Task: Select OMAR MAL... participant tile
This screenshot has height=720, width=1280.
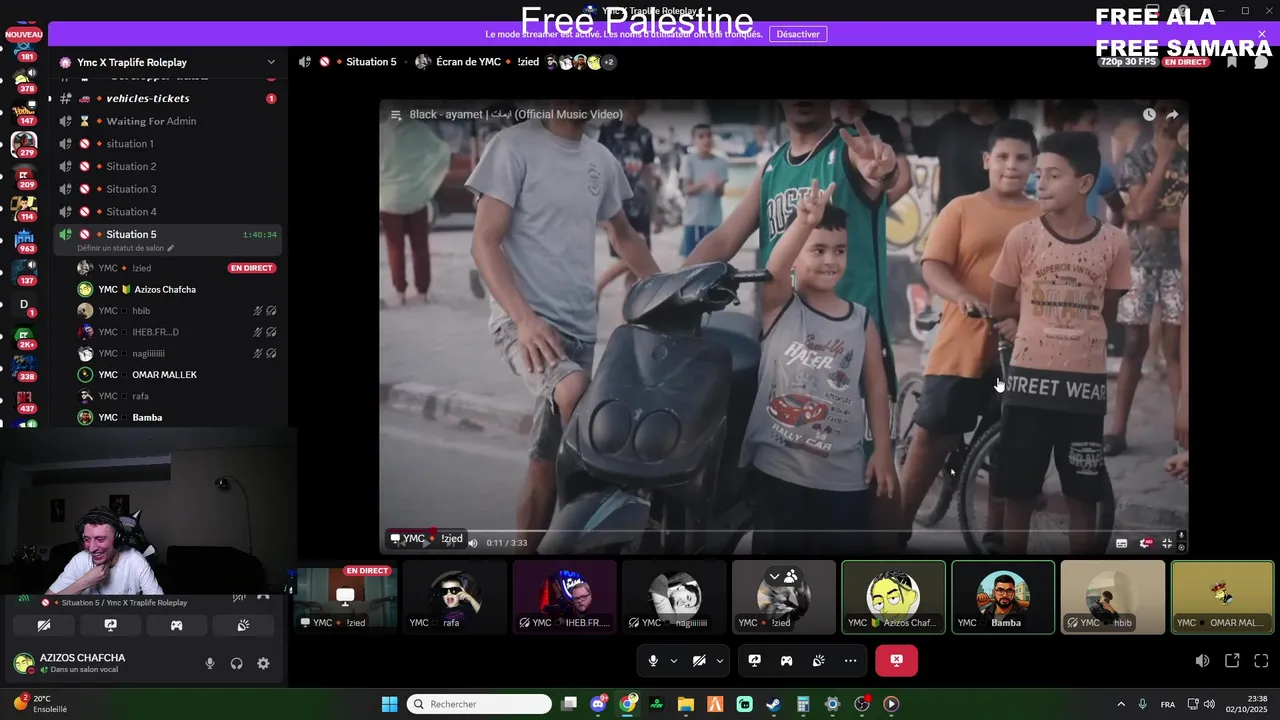Action: point(1222,597)
